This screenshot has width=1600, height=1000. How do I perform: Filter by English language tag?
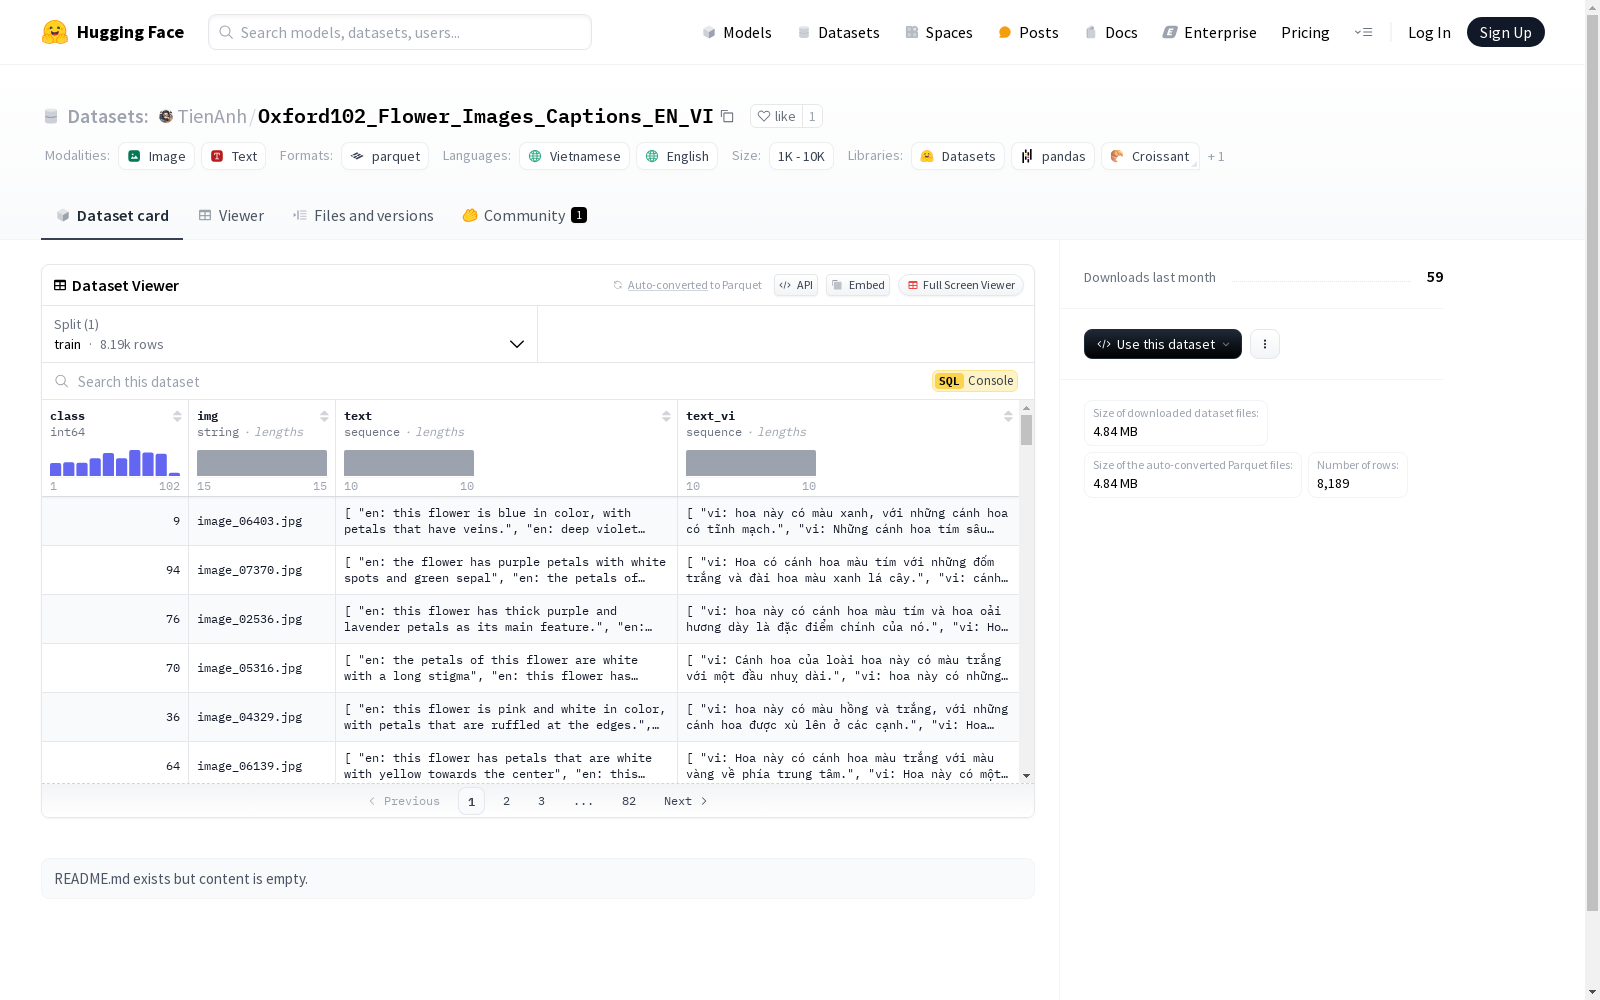click(677, 156)
